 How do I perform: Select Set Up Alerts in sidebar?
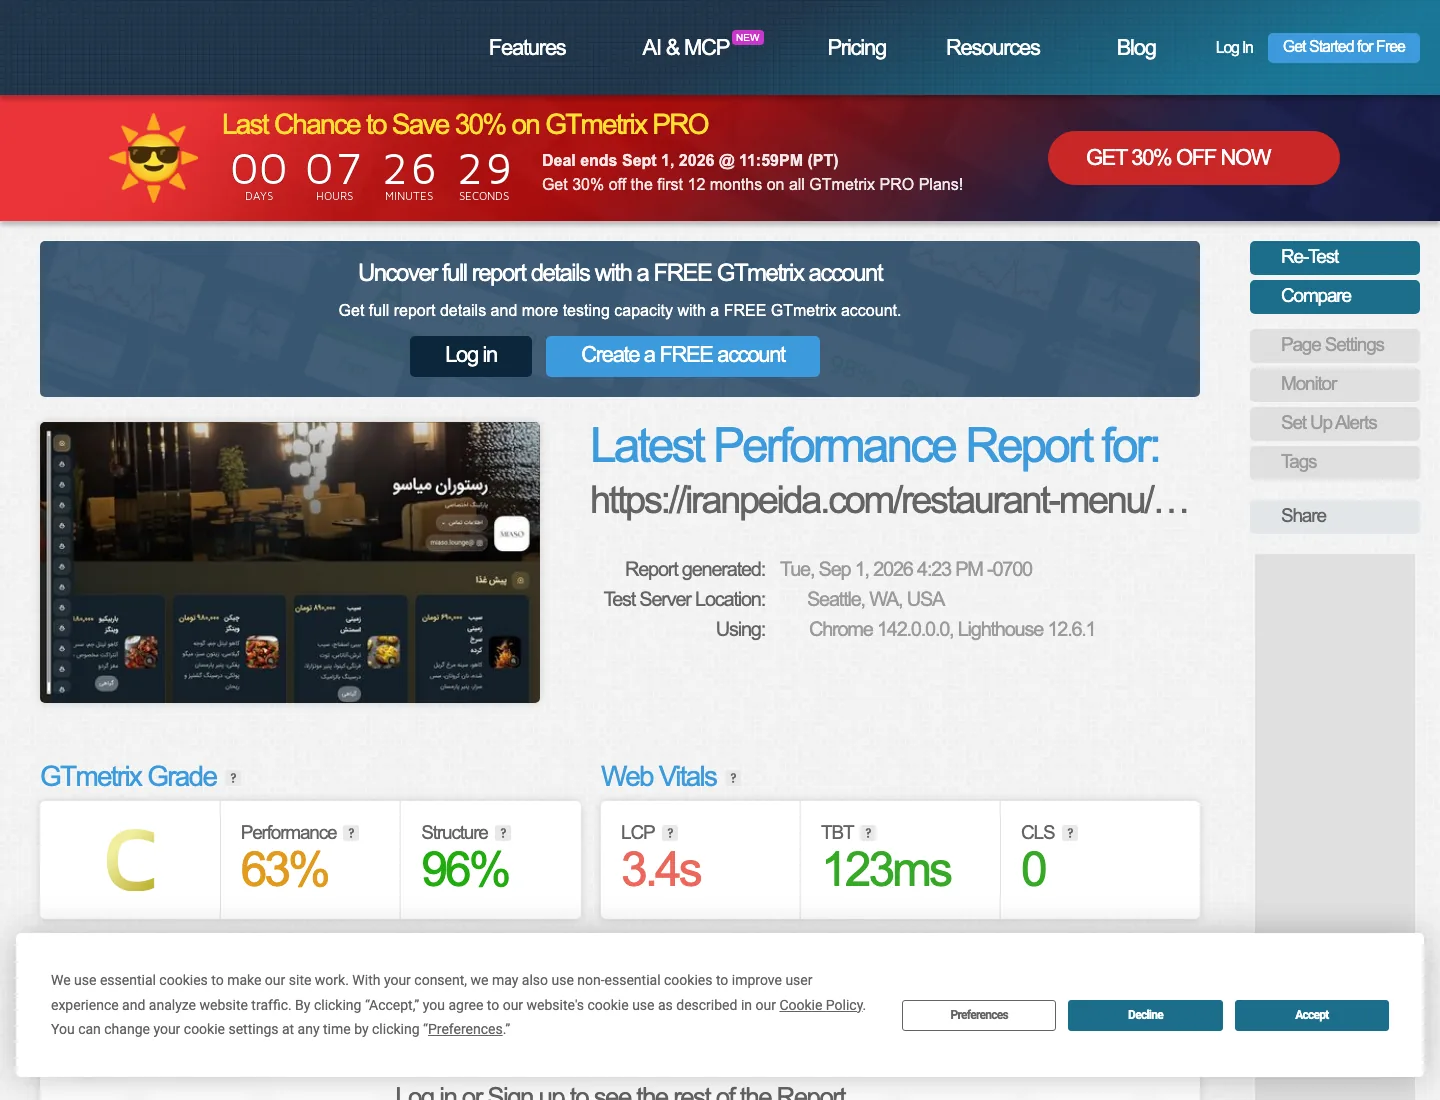pyautogui.click(x=1335, y=423)
